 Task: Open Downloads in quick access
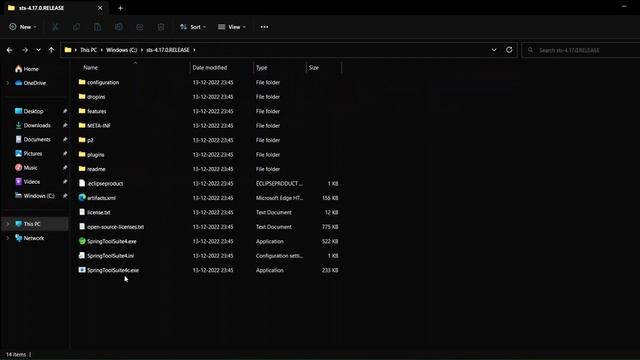click(33, 125)
